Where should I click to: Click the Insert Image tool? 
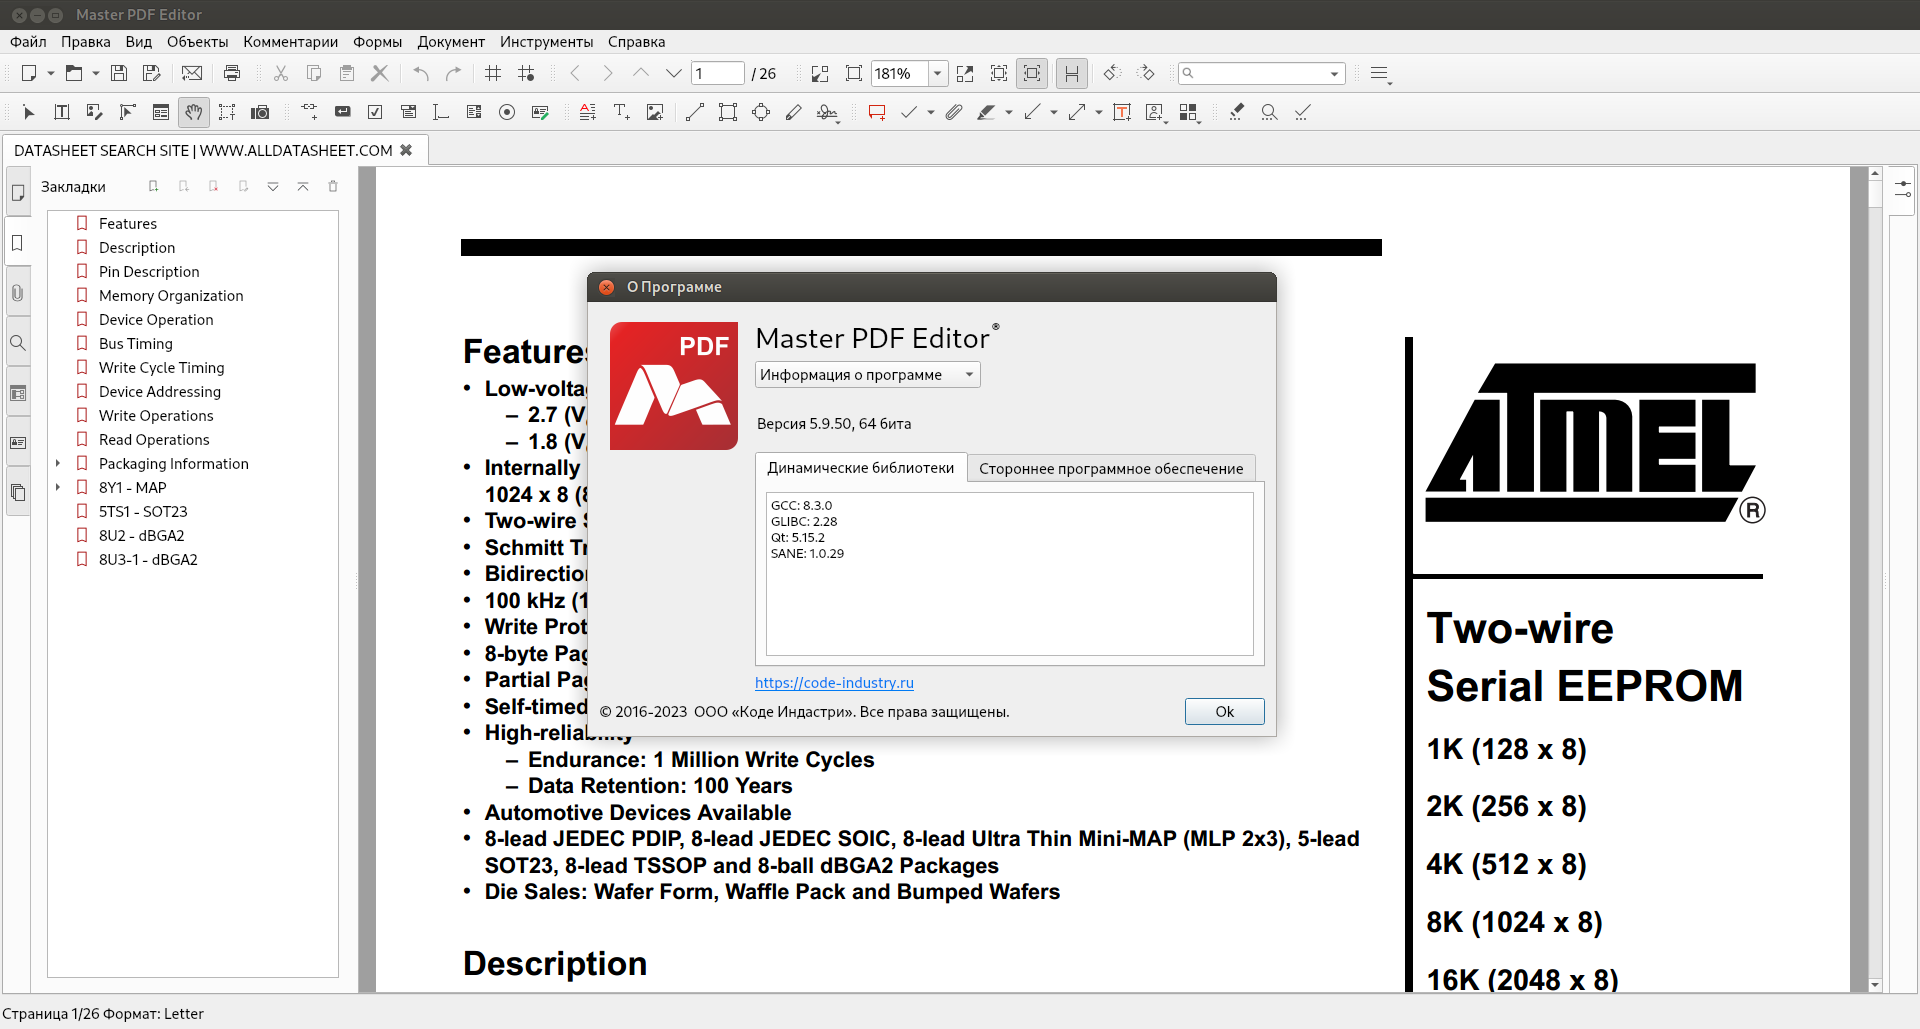(x=655, y=113)
